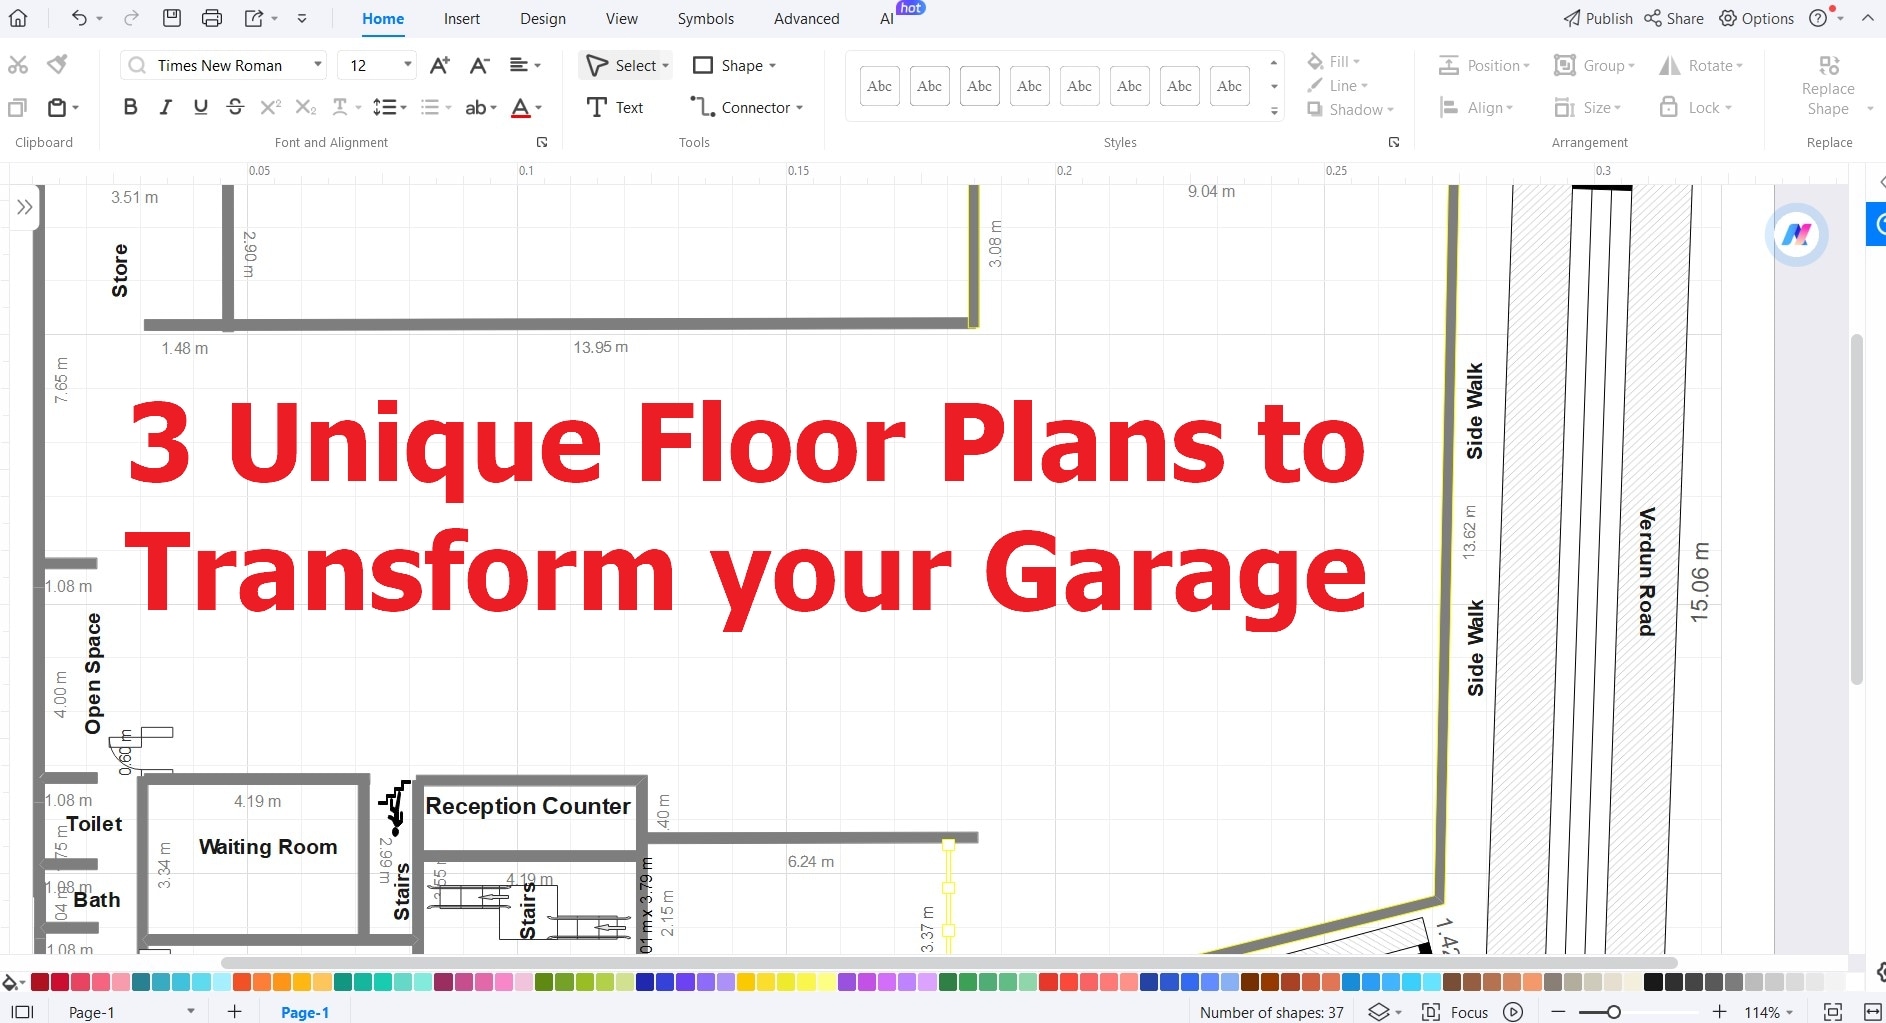Switch to the View tab
Viewport: 1886px width, 1023px height.
(x=621, y=18)
